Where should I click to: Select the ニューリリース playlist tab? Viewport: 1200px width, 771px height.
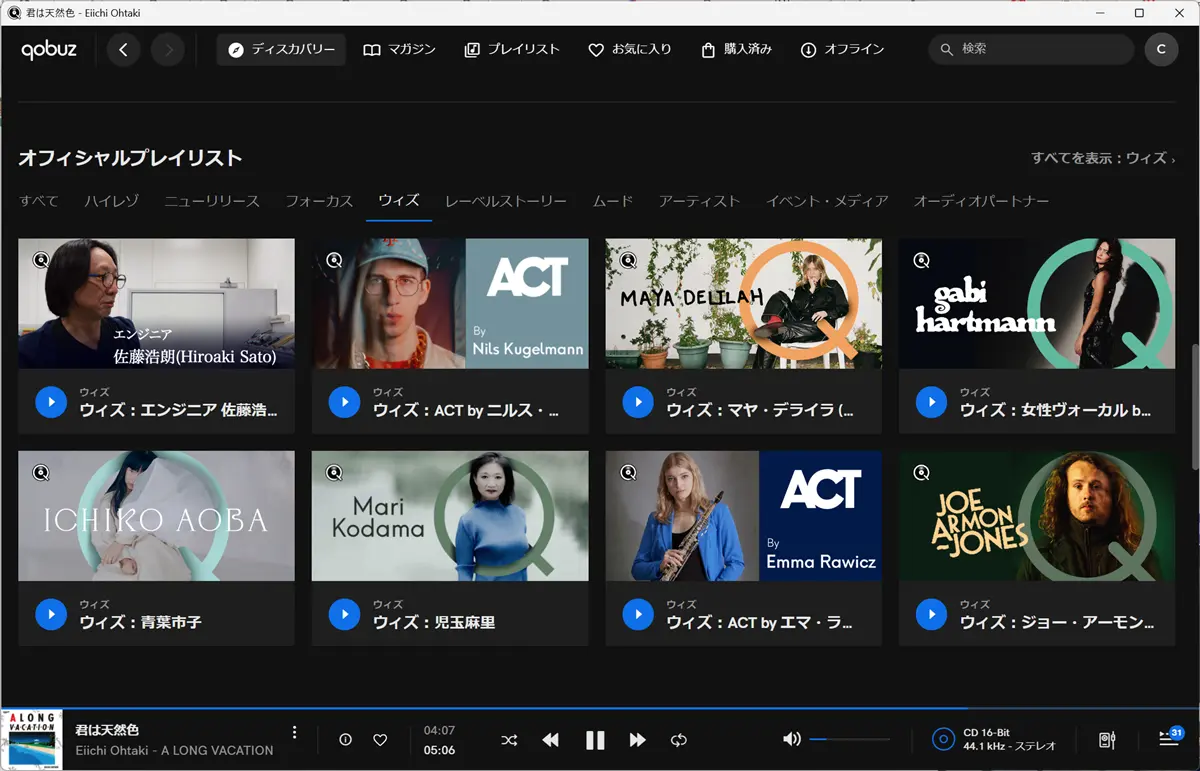pos(212,201)
